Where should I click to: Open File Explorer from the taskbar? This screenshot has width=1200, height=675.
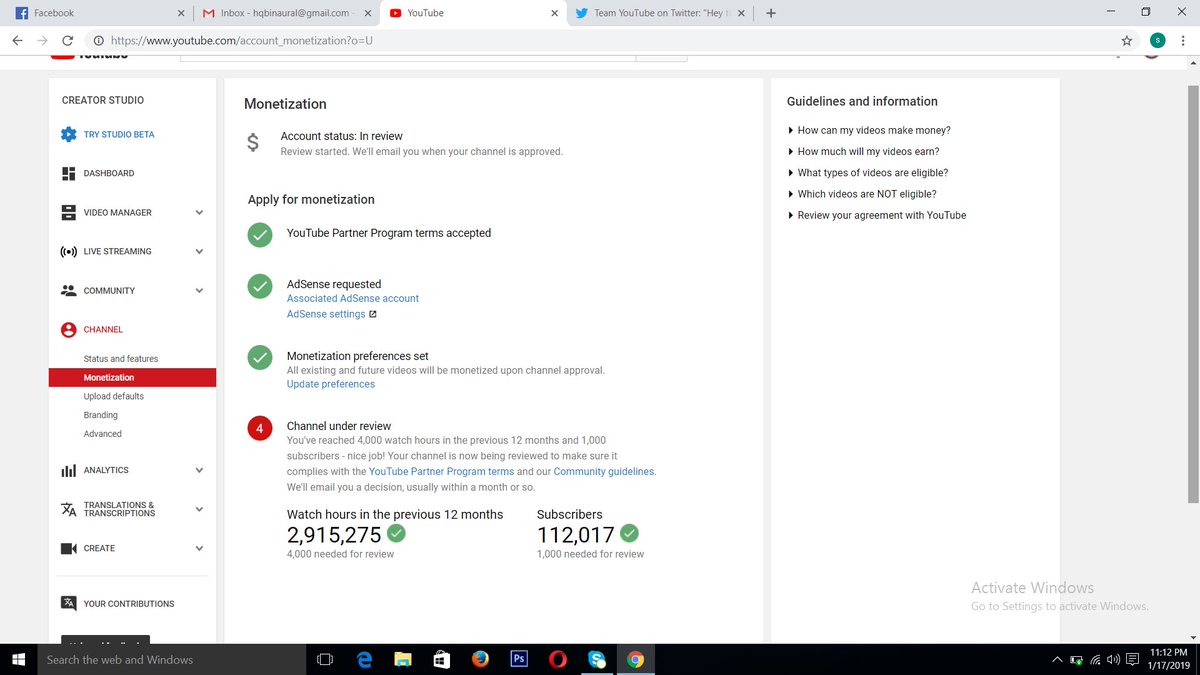click(x=403, y=659)
